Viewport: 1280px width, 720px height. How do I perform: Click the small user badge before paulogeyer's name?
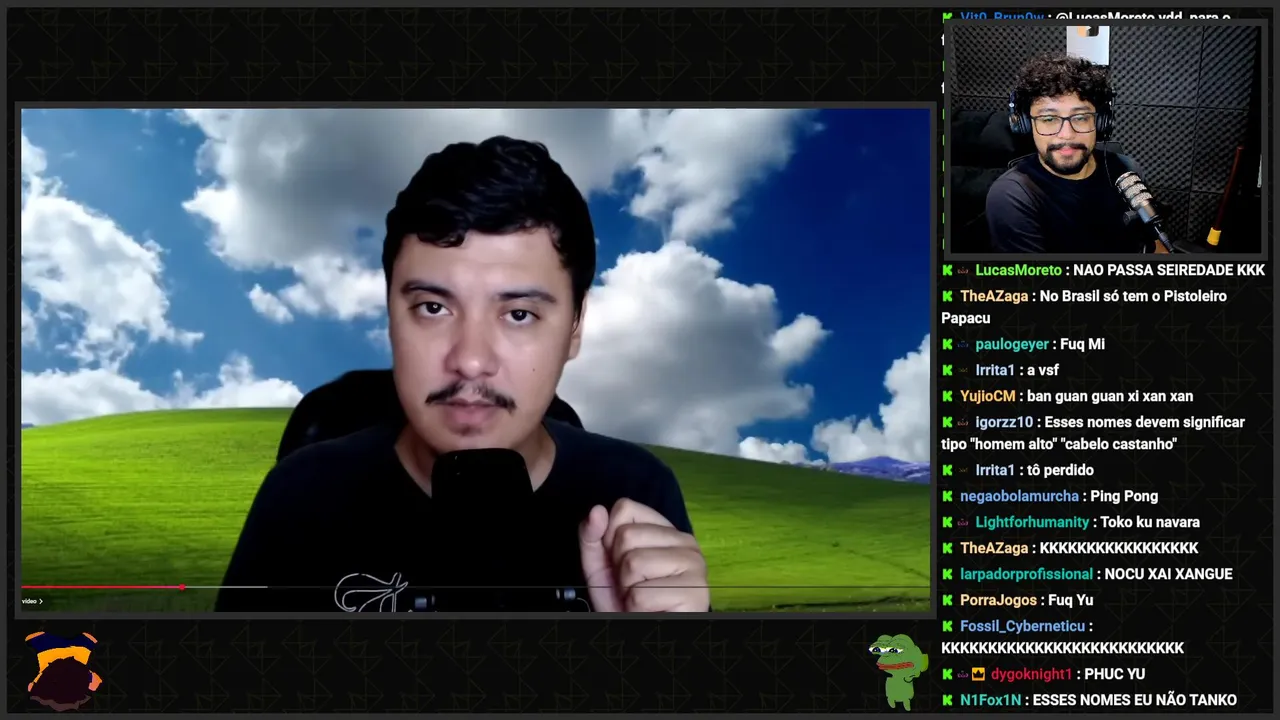click(963, 344)
